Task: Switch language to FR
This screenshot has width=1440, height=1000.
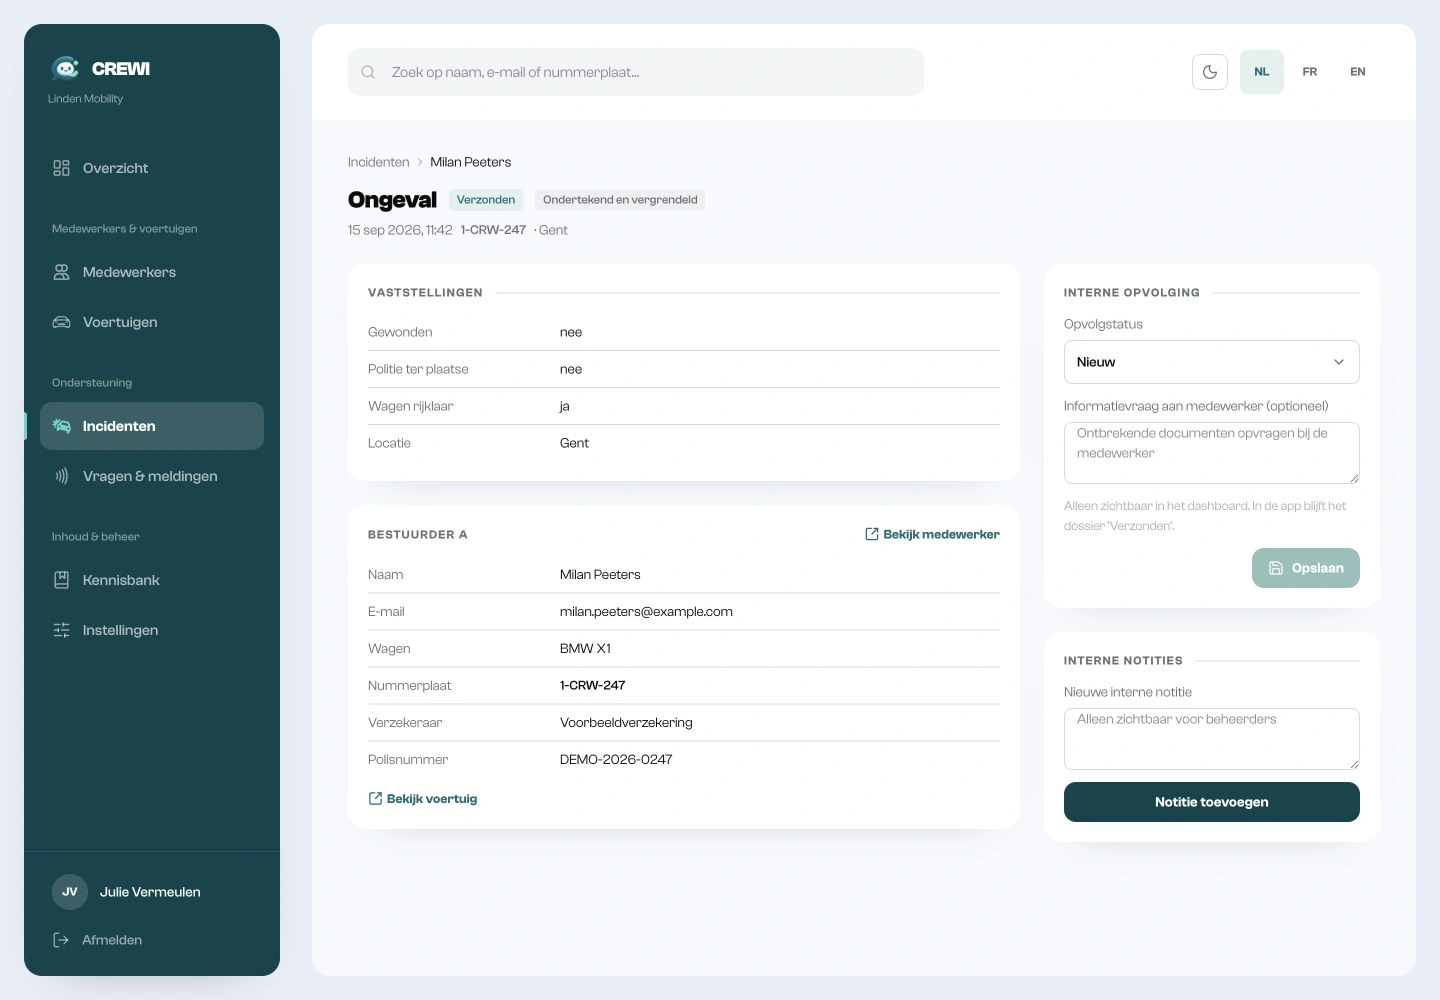Action: (1310, 72)
